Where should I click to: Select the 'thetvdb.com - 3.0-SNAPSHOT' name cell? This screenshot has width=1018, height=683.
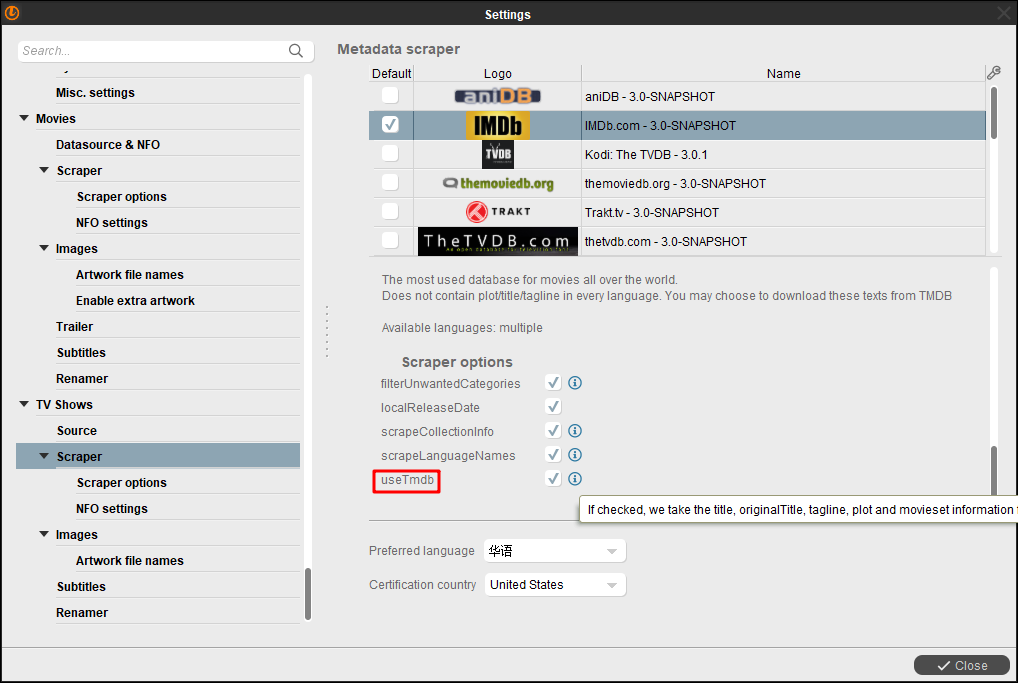coord(784,242)
